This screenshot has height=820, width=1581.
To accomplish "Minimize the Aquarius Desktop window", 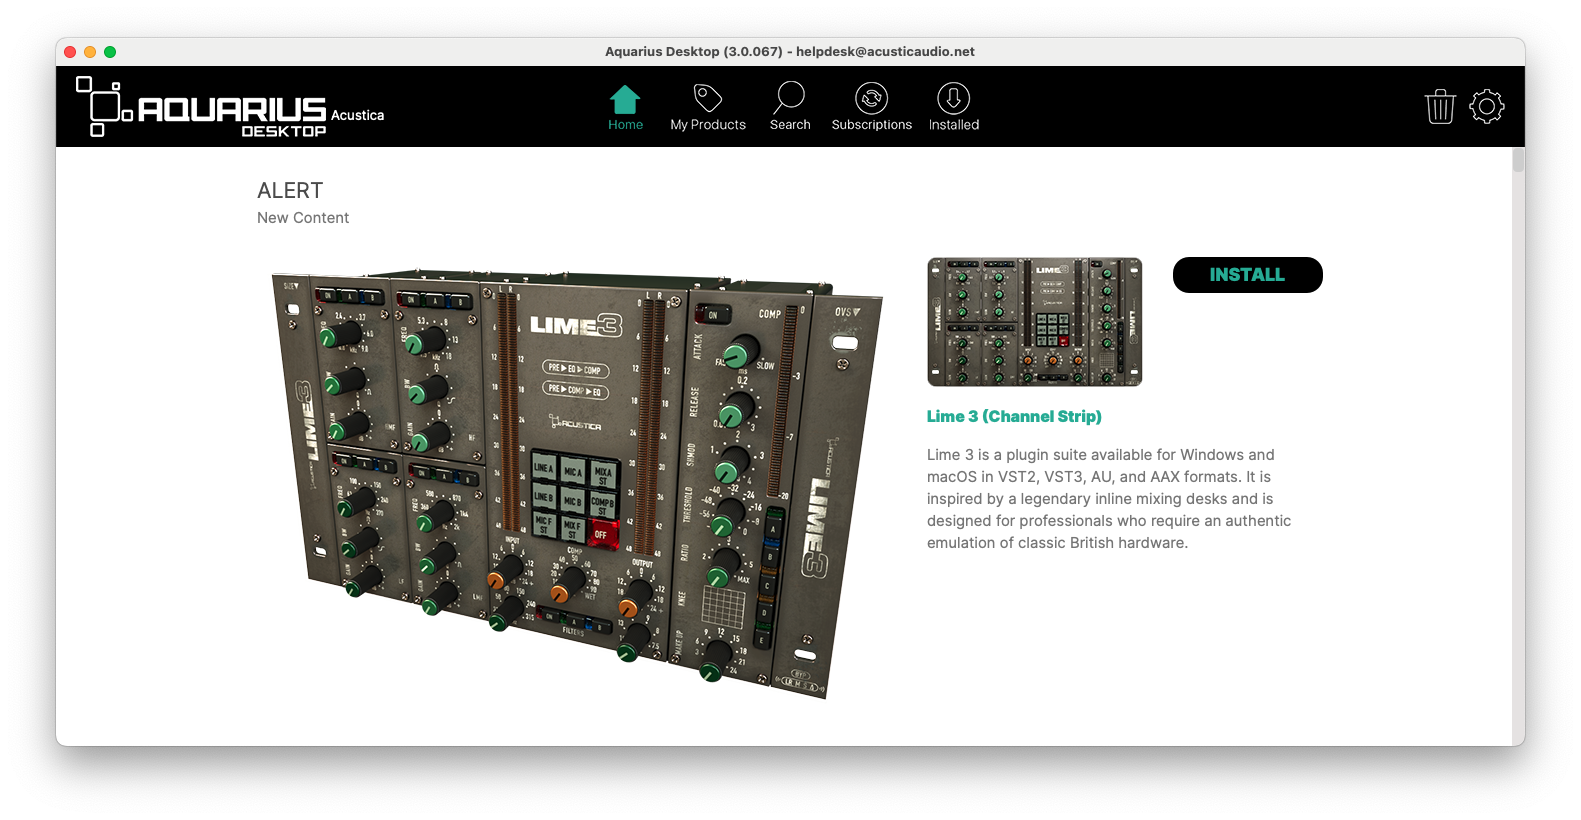I will click(x=90, y=52).
